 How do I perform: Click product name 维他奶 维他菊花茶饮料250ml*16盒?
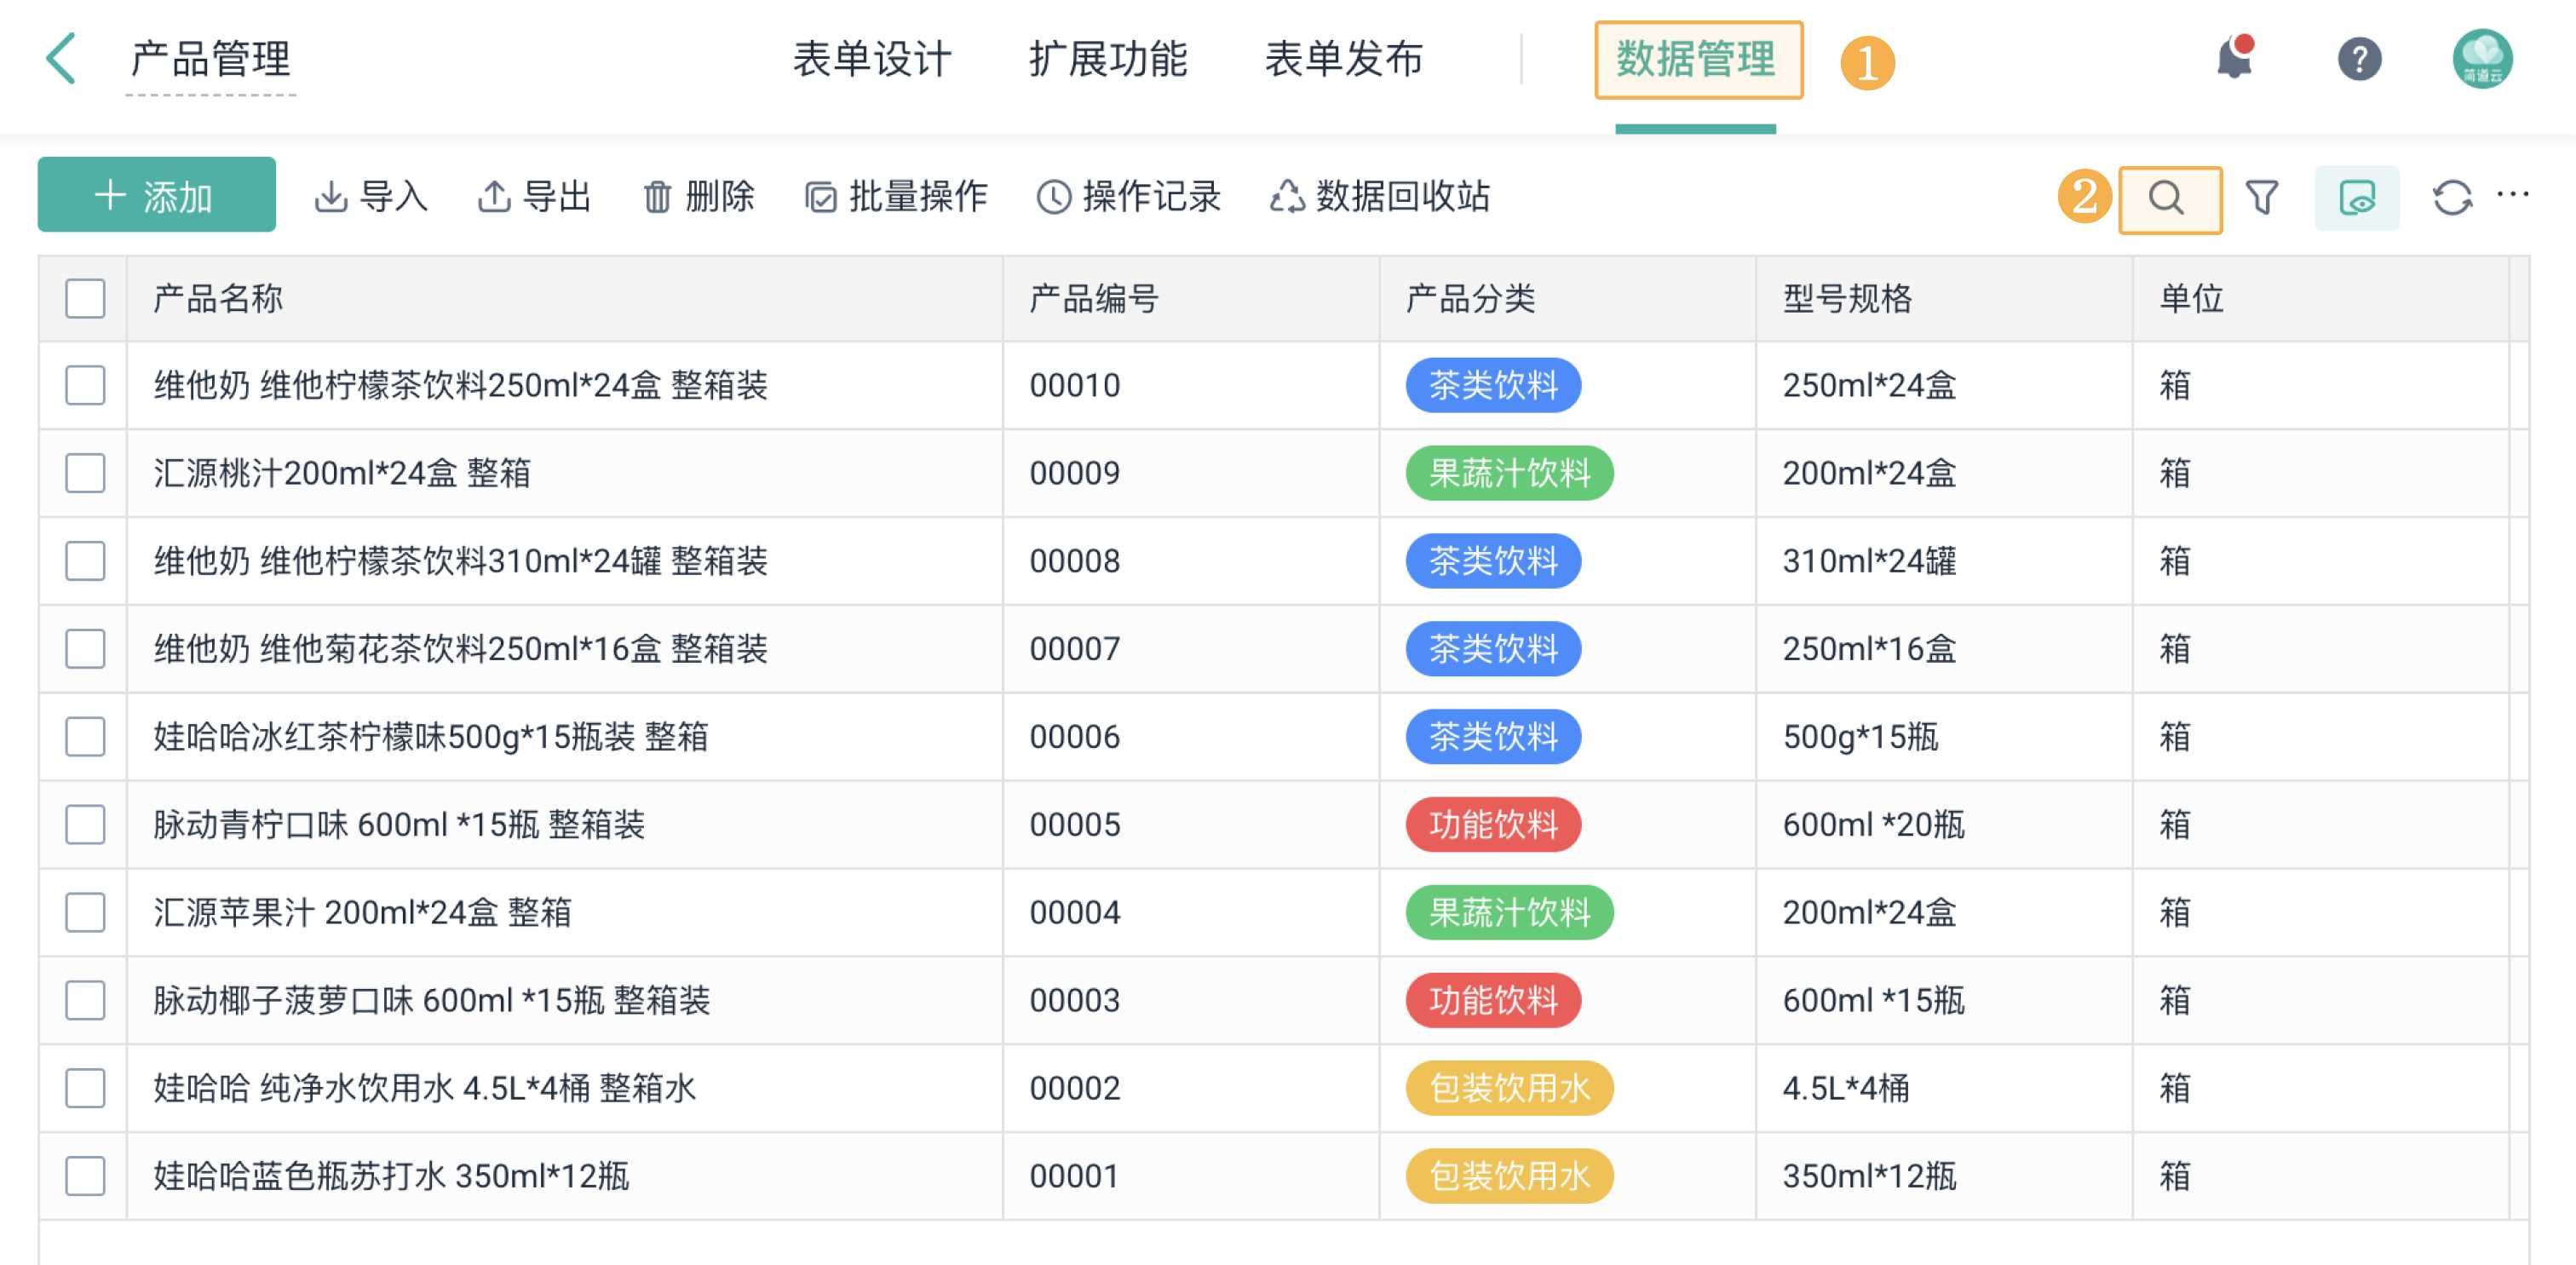pyautogui.click(x=461, y=649)
